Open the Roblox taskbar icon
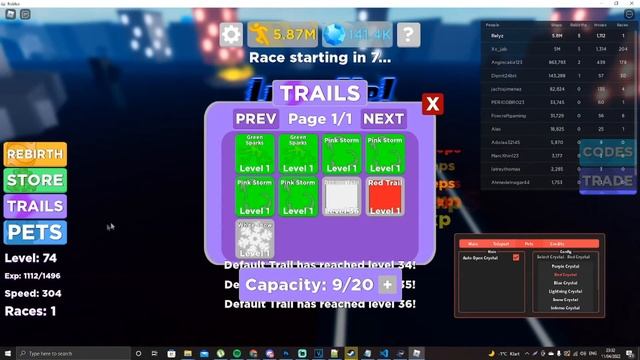 (x=416, y=353)
